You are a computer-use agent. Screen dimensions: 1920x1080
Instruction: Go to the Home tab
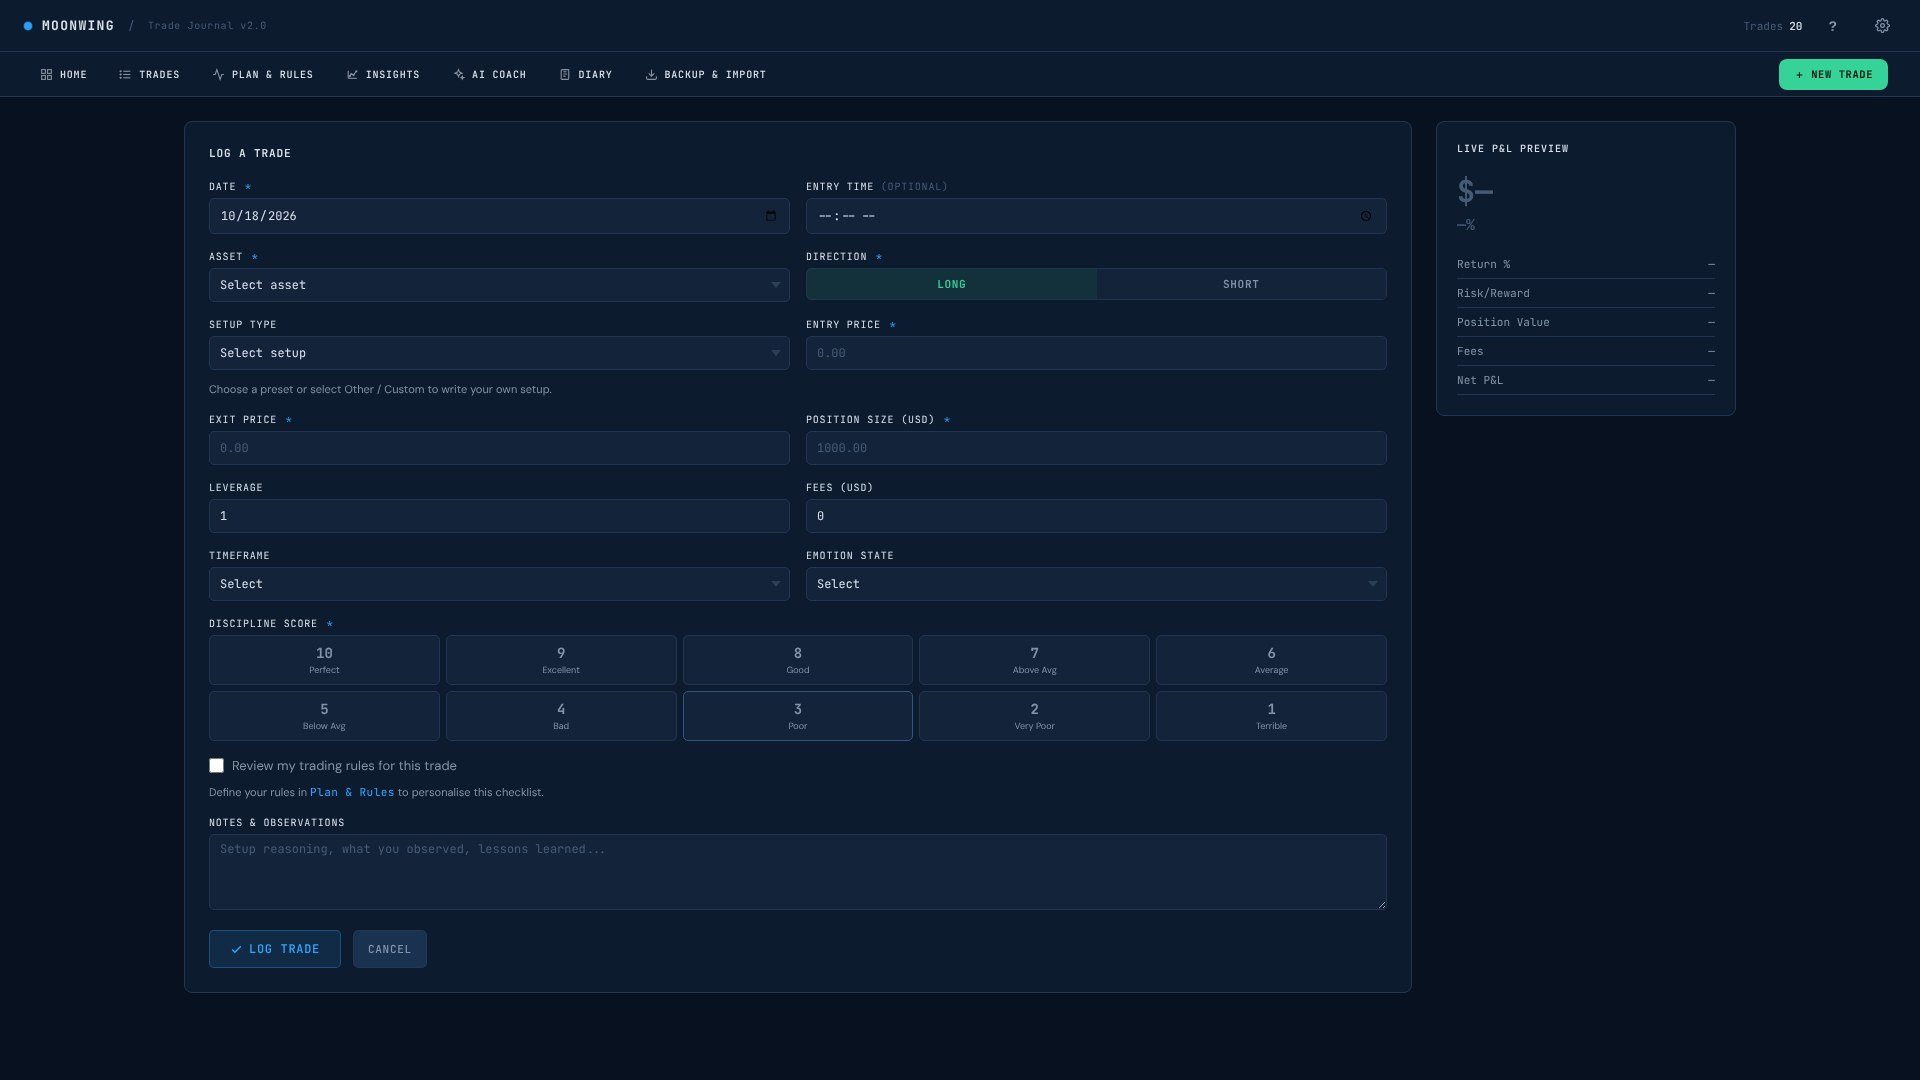(x=64, y=75)
